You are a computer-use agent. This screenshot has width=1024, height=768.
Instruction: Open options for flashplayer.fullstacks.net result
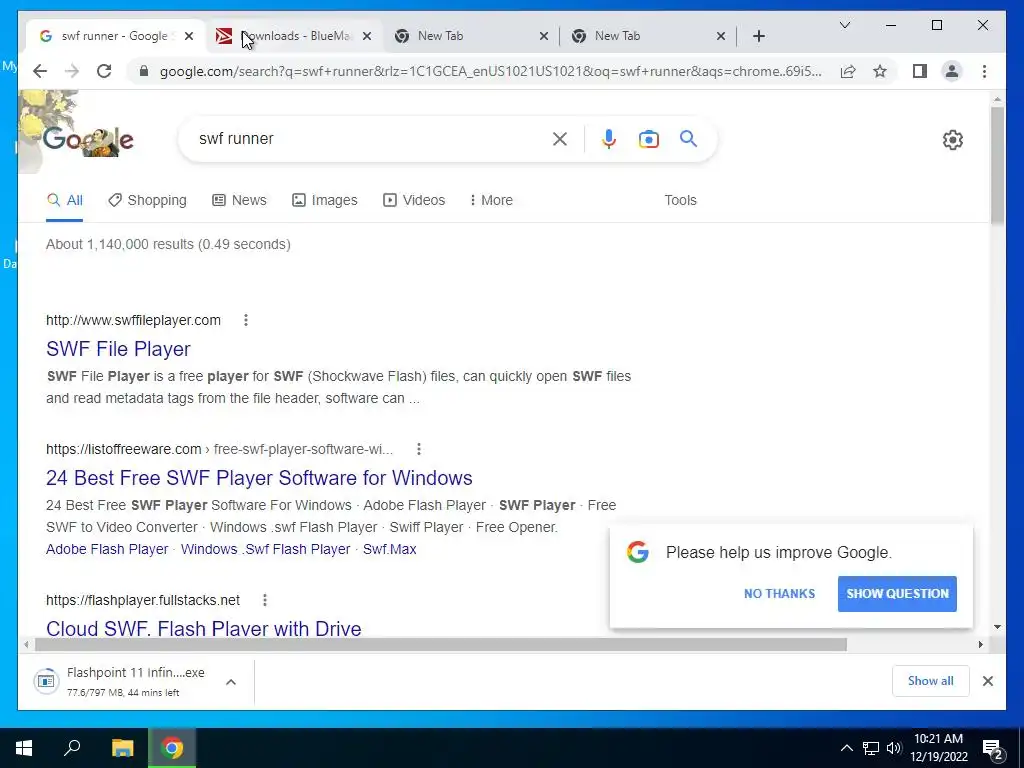pyautogui.click(x=264, y=600)
